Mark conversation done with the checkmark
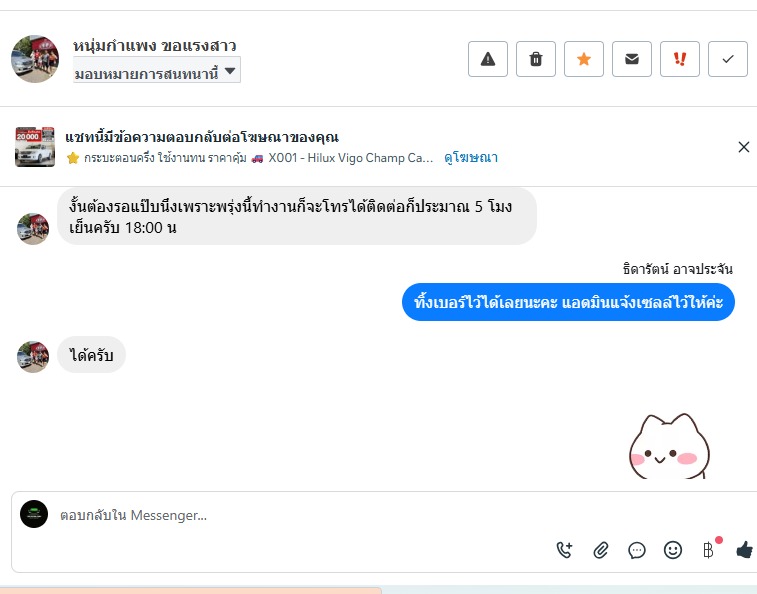Image resolution: width=757 pixels, height=594 pixels. [728, 60]
